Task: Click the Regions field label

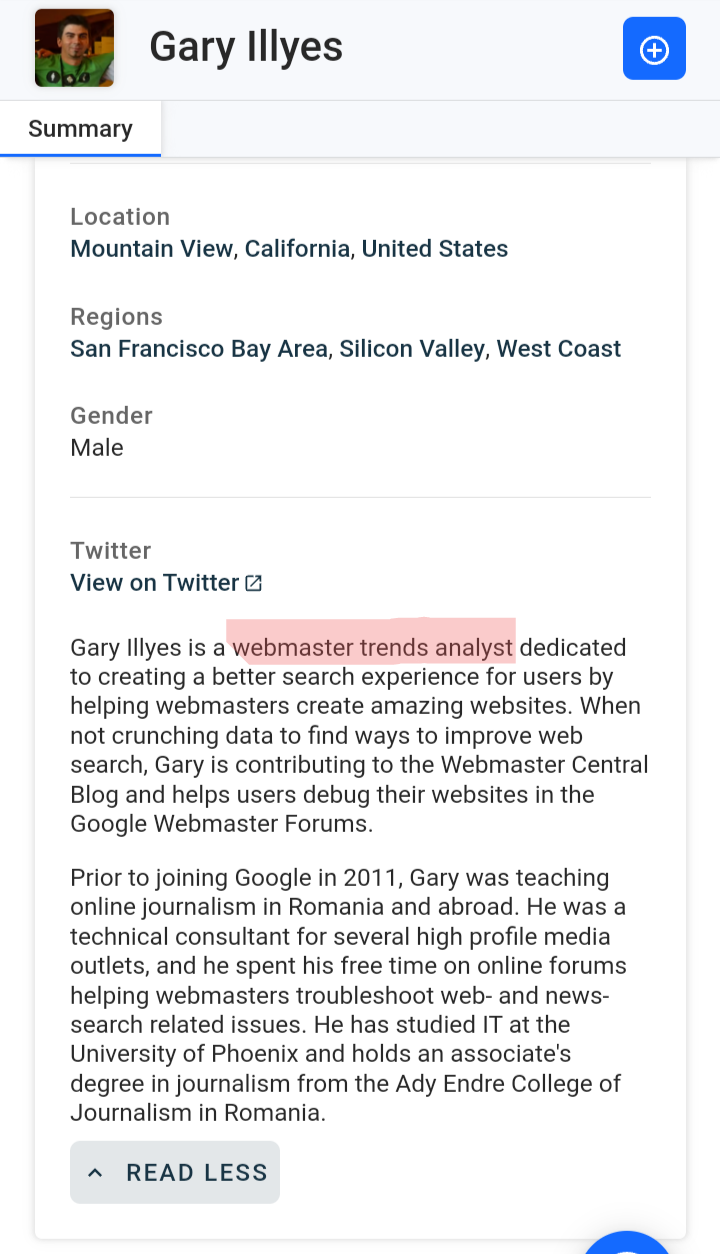Action: [116, 316]
